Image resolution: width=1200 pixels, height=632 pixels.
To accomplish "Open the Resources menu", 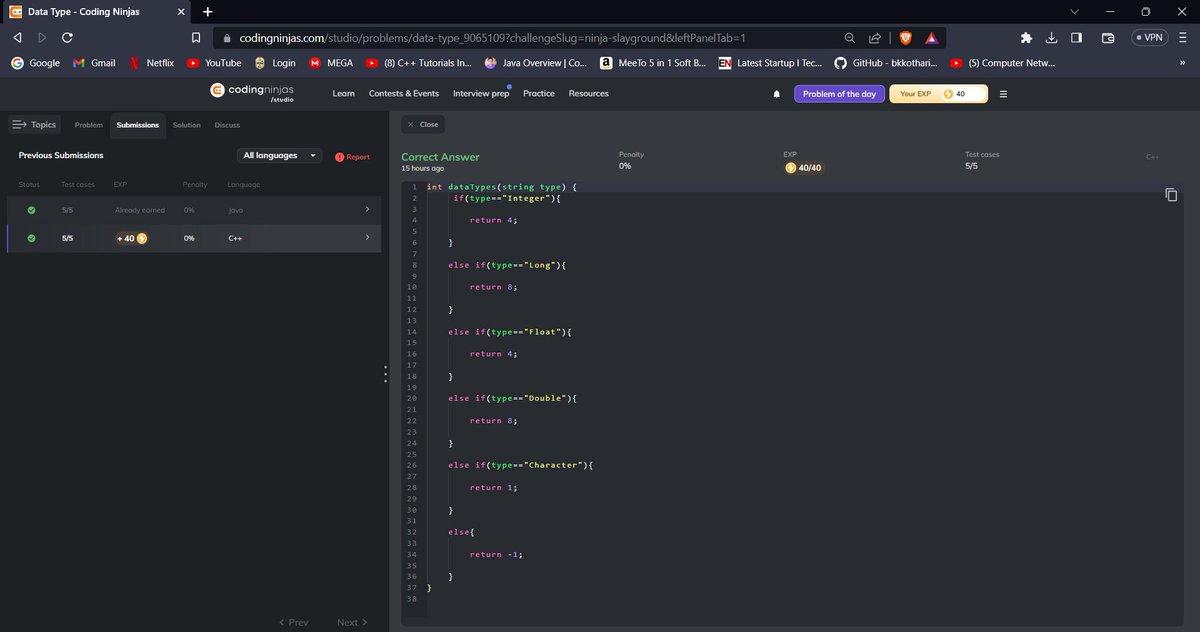I will pos(589,94).
